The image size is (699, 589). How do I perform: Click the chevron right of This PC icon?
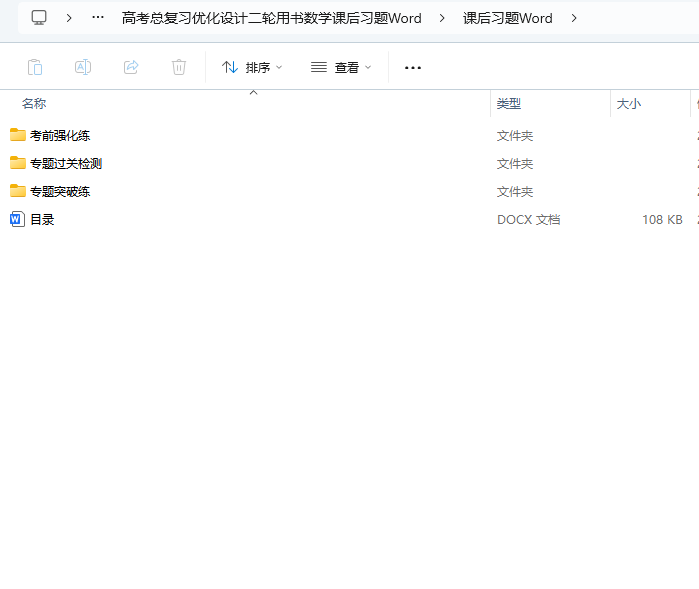tap(69, 18)
